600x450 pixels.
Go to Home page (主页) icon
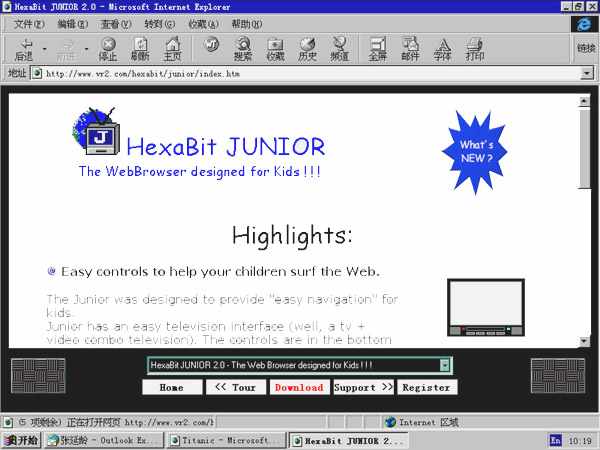pyautogui.click(x=172, y=47)
